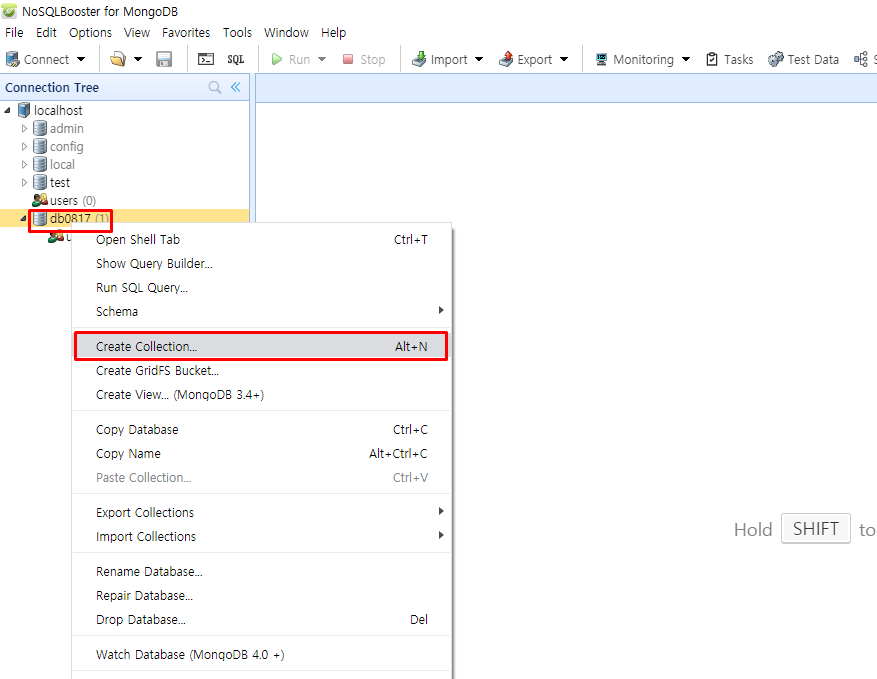Open the File menu

pyautogui.click(x=14, y=32)
